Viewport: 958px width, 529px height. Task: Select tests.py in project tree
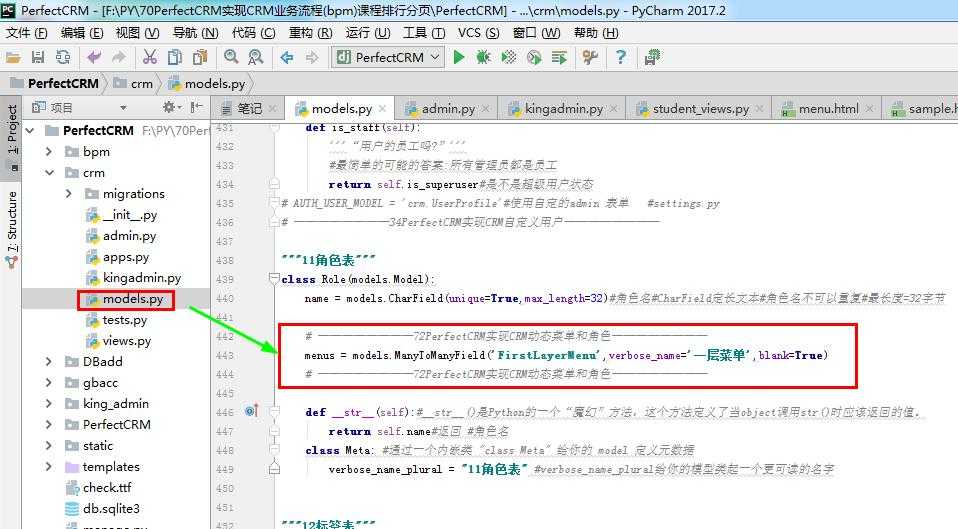(125, 320)
